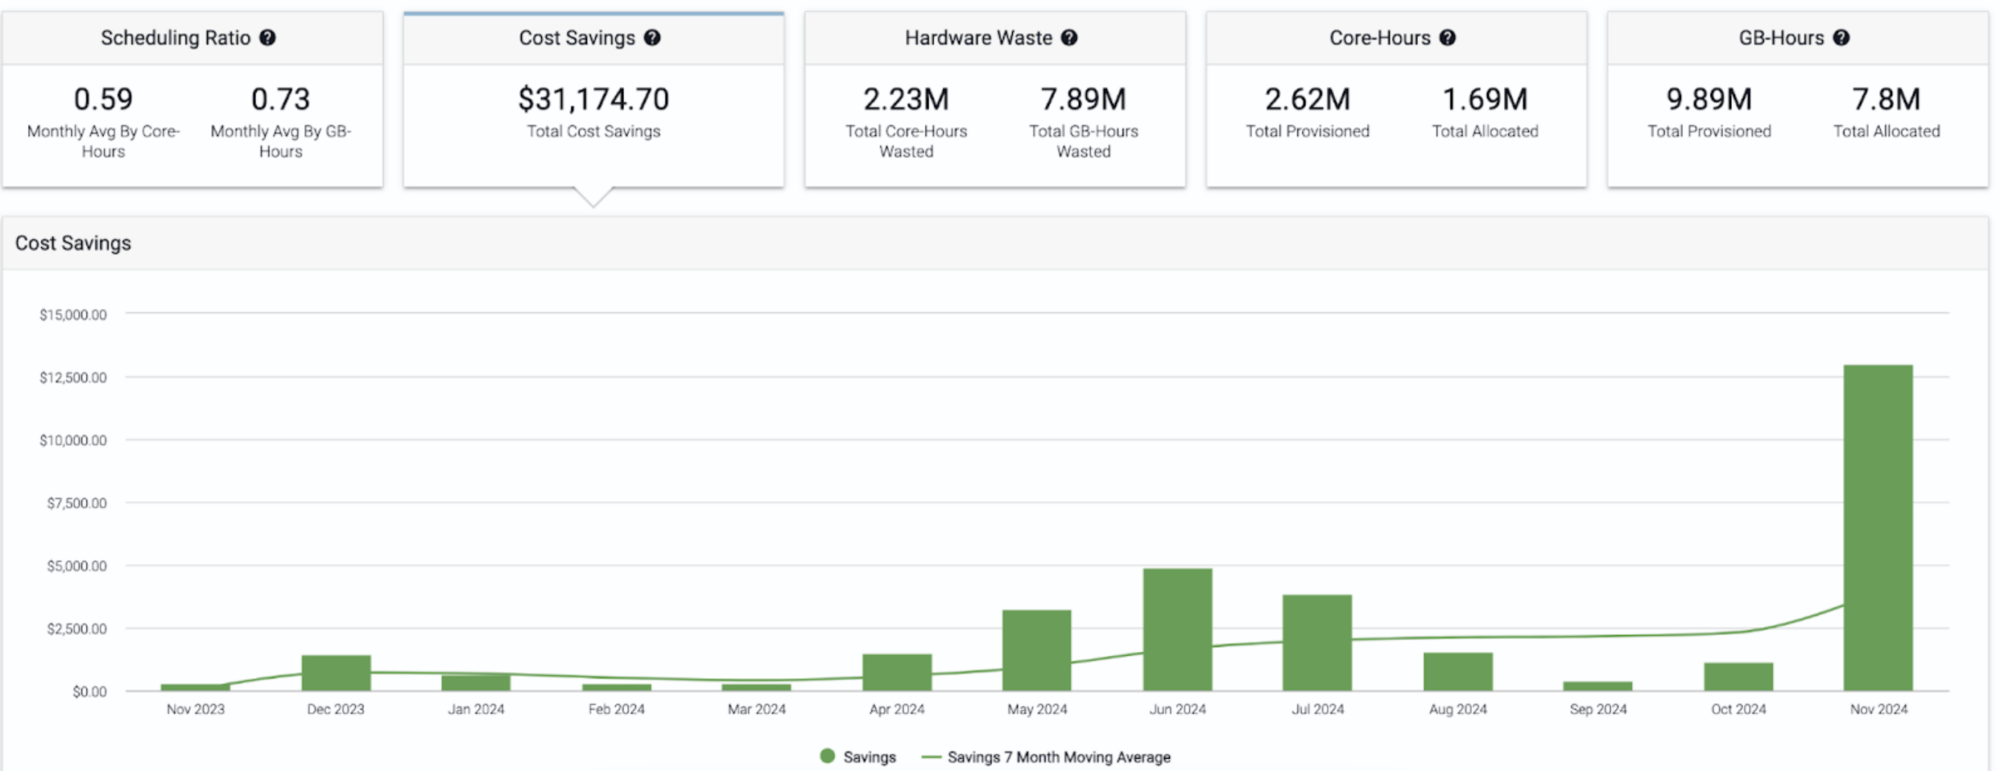Viewport: 2000px width, 771px height.
Task: Select the Cost Savings card
Action: pyautogui.click(x=594, y=99)
